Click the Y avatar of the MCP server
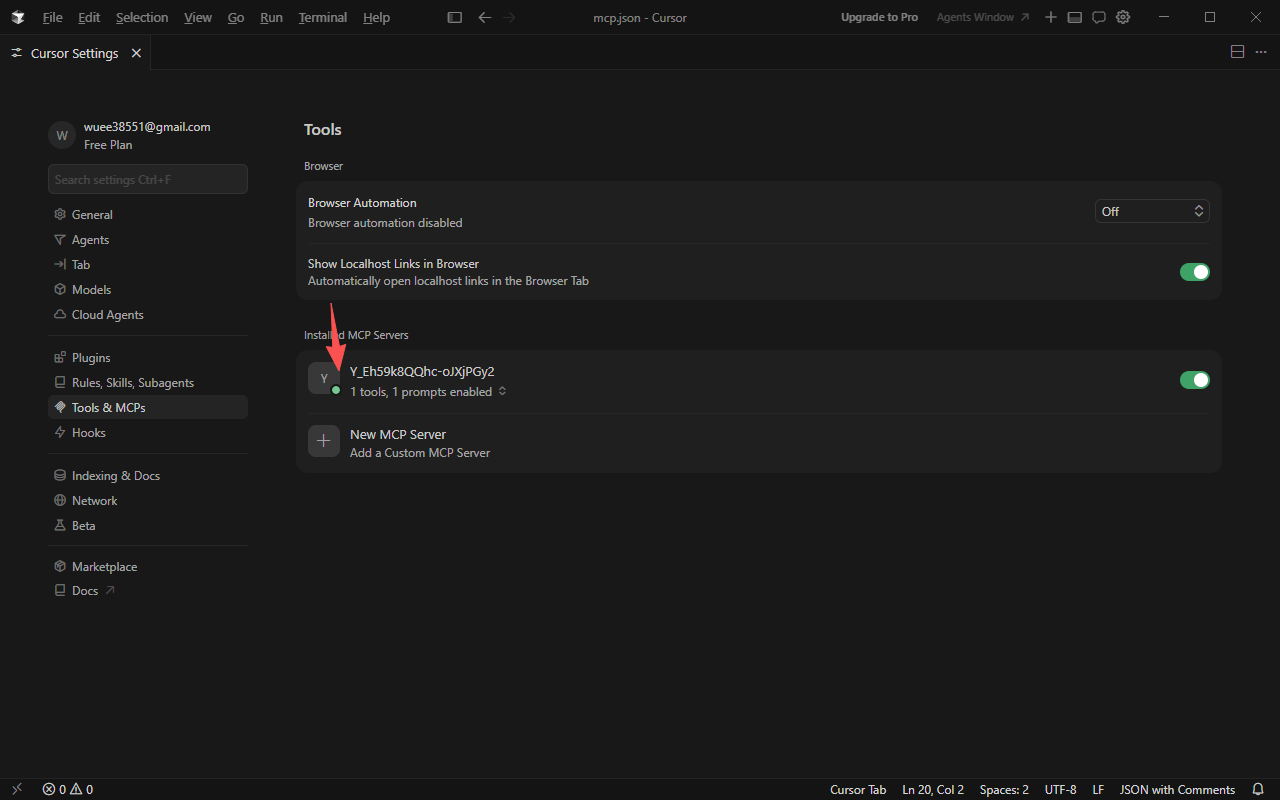Viewport: 1280px width, 800px height. tap(324, 378)
